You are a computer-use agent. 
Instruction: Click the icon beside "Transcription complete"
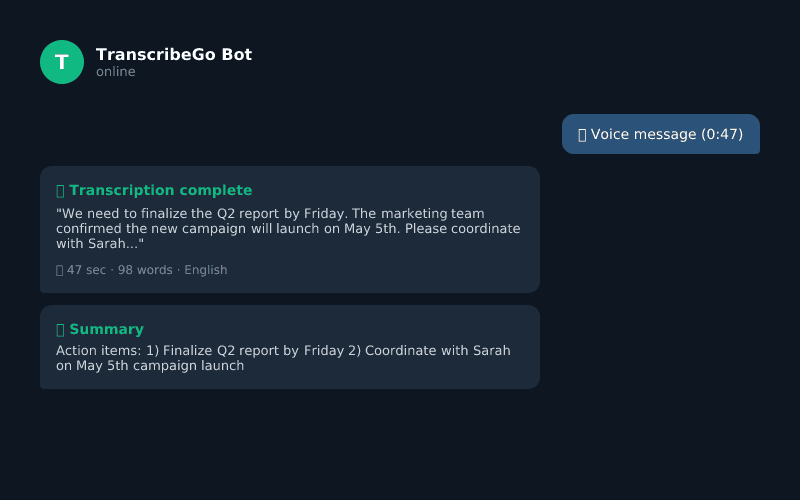pos(60,190)
